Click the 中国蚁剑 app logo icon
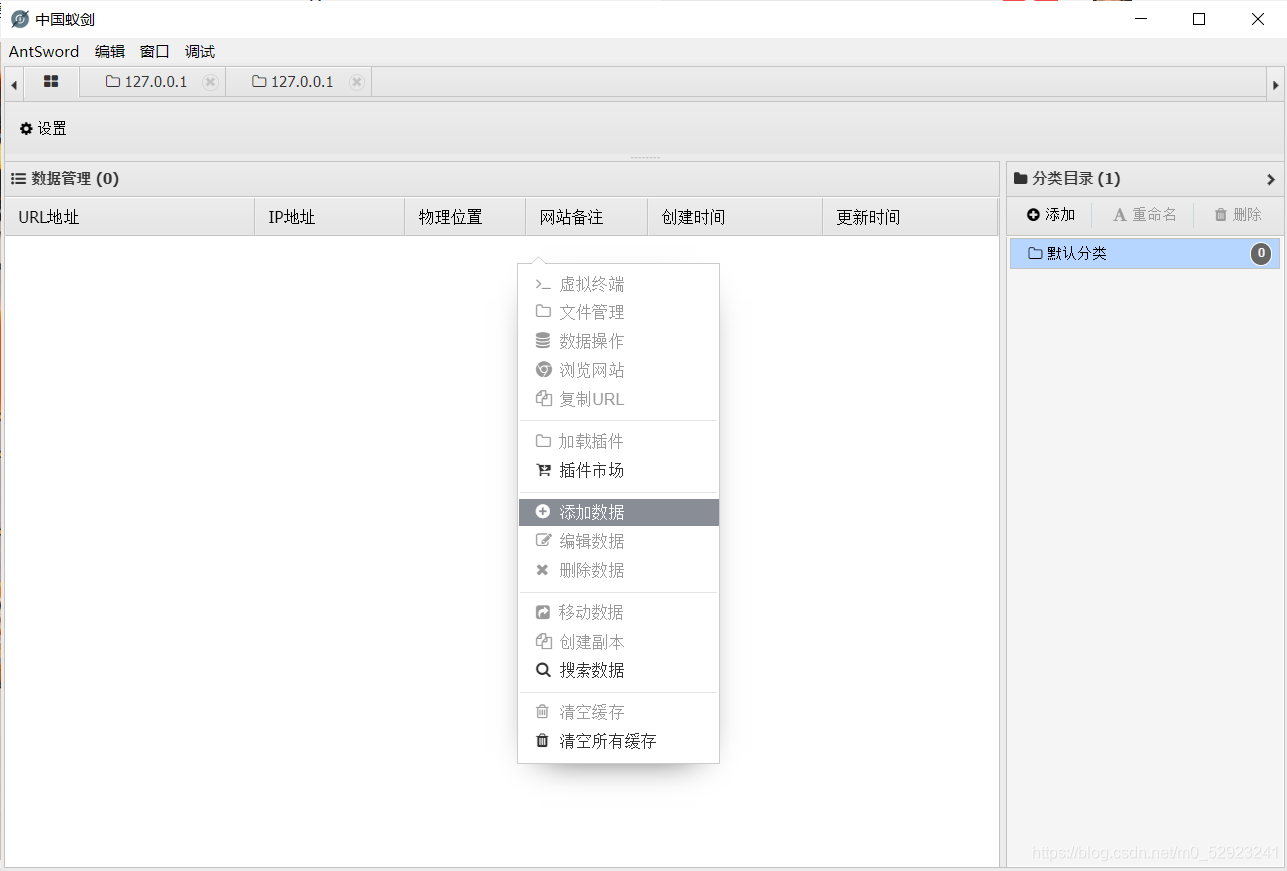Viewport: 1287px width, 871px height. tap(20, 19)
